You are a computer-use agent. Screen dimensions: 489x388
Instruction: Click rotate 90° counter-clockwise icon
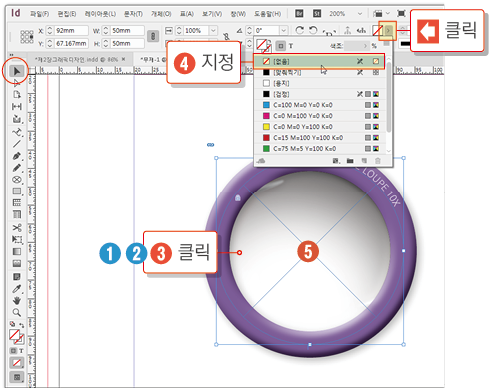point(313,30)
